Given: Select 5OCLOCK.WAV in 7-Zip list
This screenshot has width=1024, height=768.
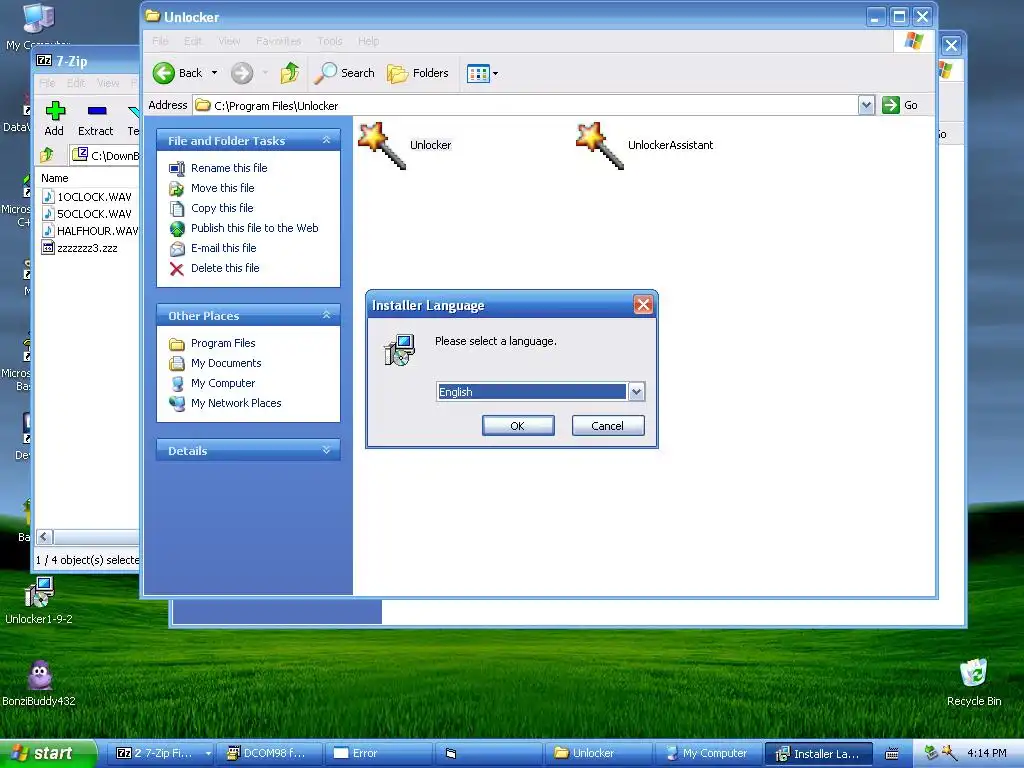Looking at the screenshot, I should [x=94, y=214].
